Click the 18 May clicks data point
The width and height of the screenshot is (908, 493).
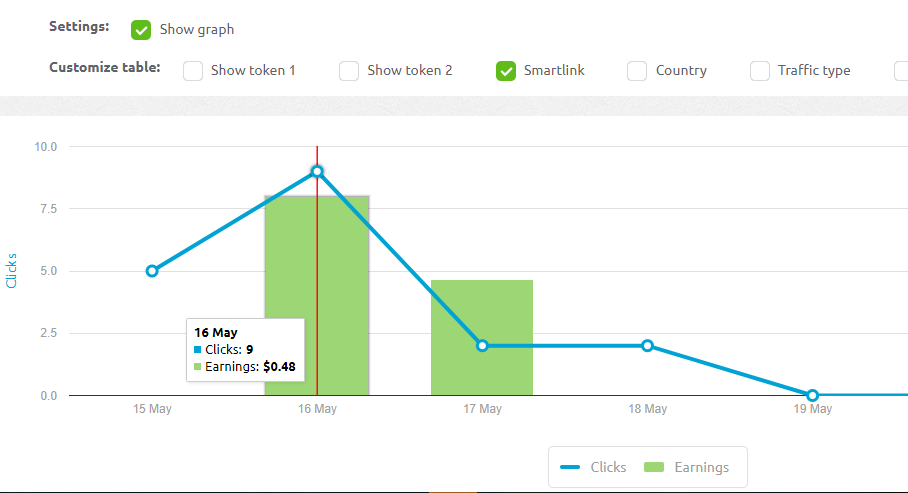click(x=647, y=346)
